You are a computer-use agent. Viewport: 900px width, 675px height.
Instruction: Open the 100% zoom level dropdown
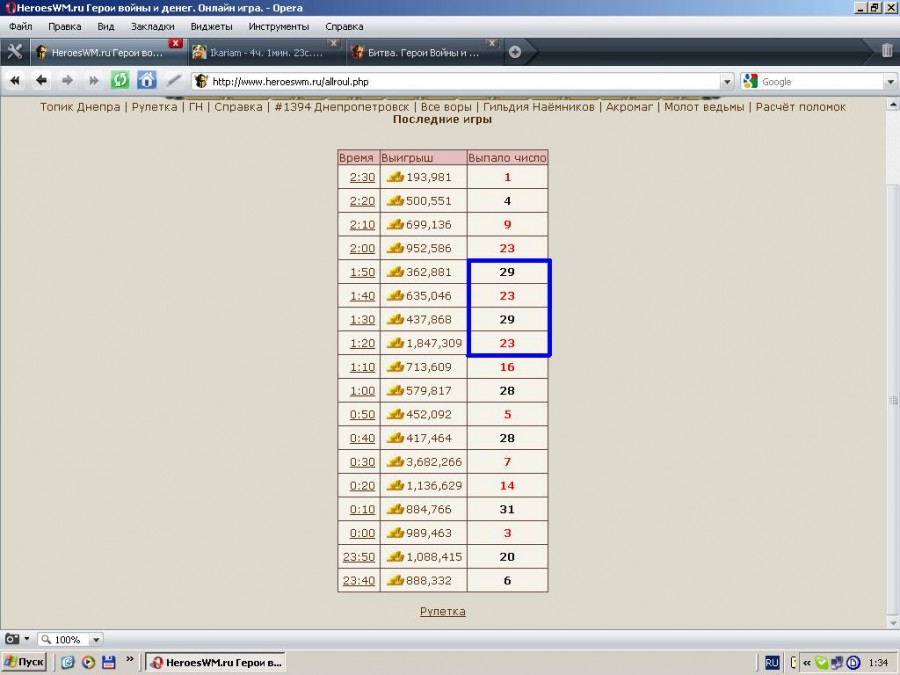point(96,640)
